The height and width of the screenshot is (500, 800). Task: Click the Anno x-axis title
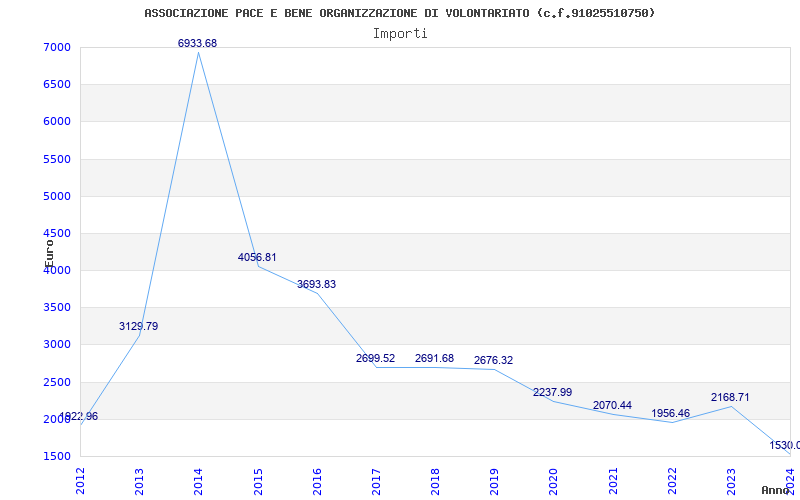pos(775,490)
